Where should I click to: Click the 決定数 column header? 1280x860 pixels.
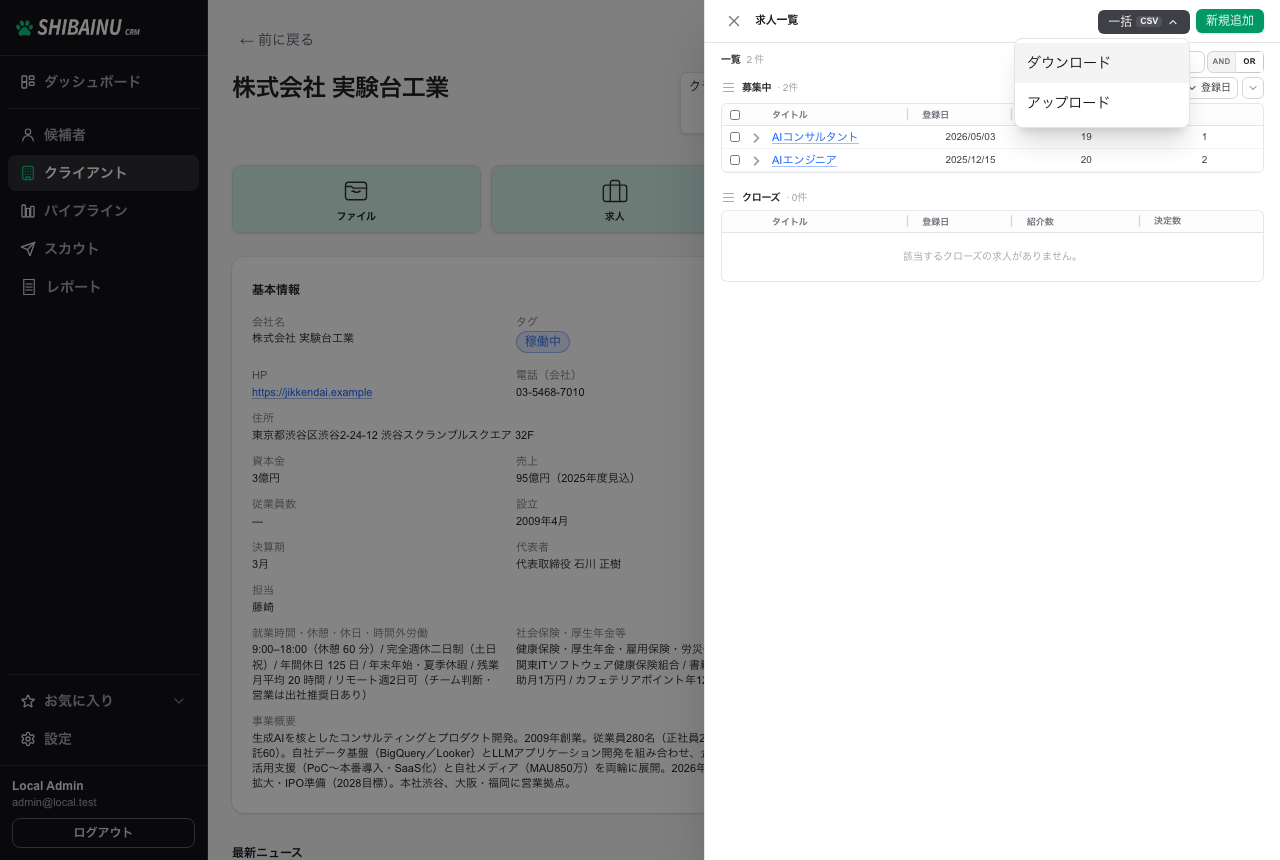(1167, 221)
